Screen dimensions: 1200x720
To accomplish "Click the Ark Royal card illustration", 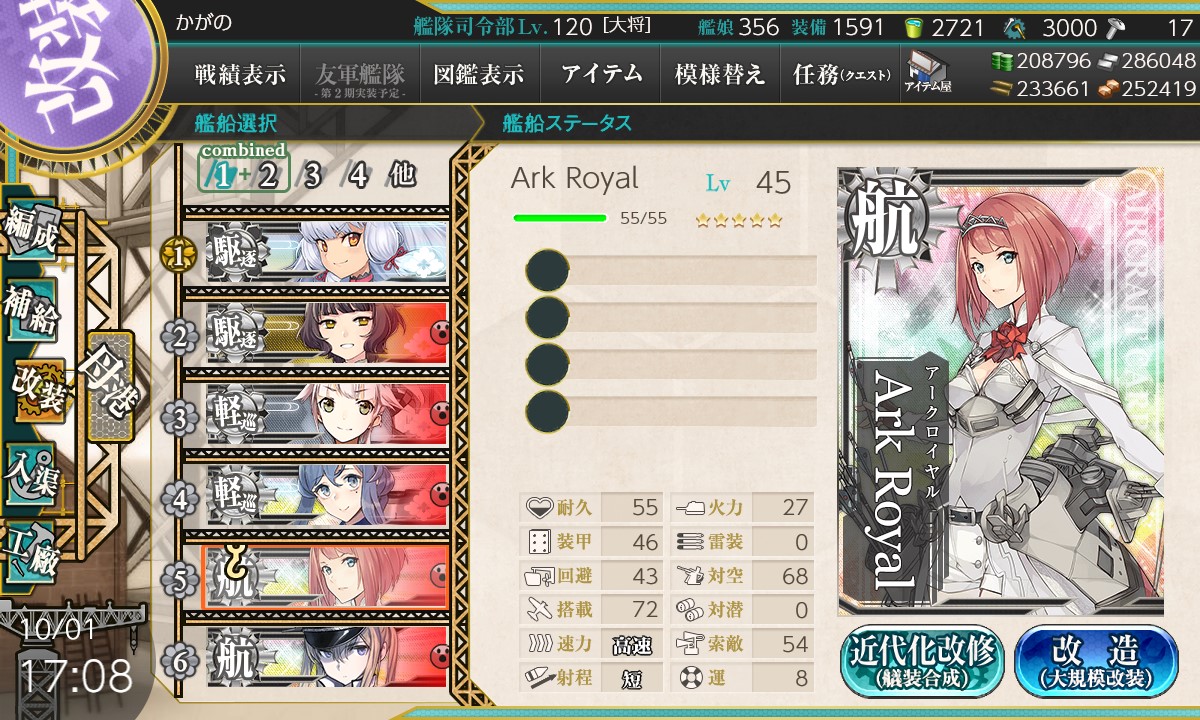I will [x=1001, y=392].
